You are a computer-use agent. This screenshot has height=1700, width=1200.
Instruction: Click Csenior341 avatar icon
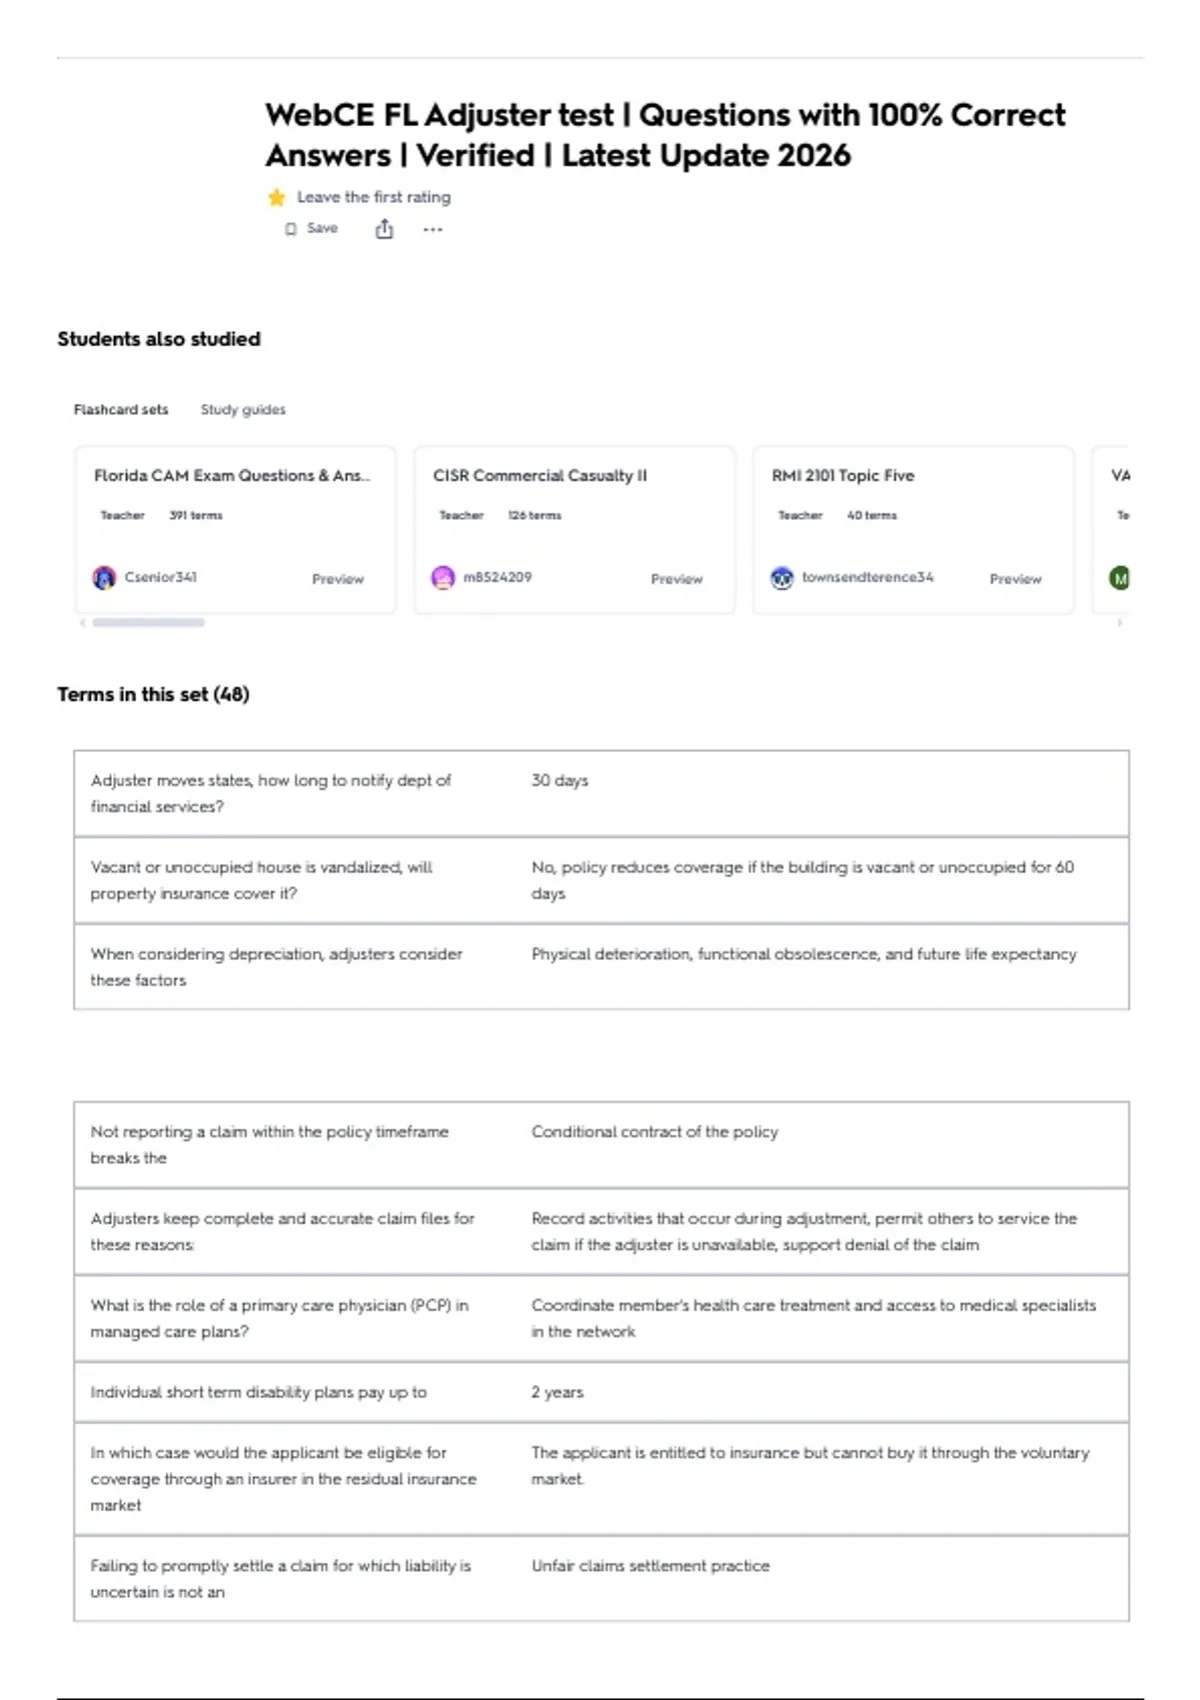104,578
